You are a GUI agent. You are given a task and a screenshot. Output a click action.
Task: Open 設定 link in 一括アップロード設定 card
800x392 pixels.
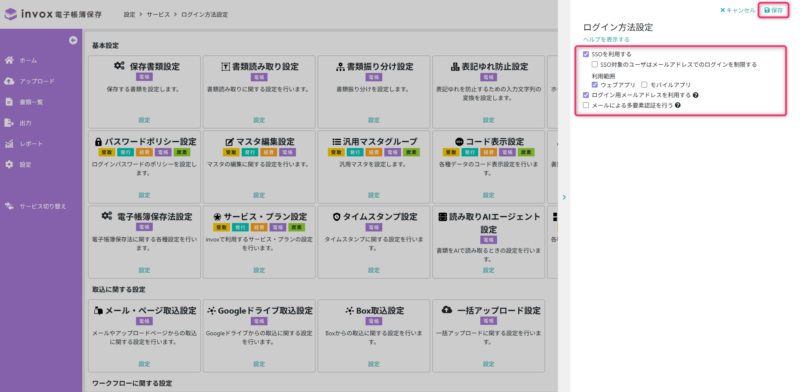point(489,364)
